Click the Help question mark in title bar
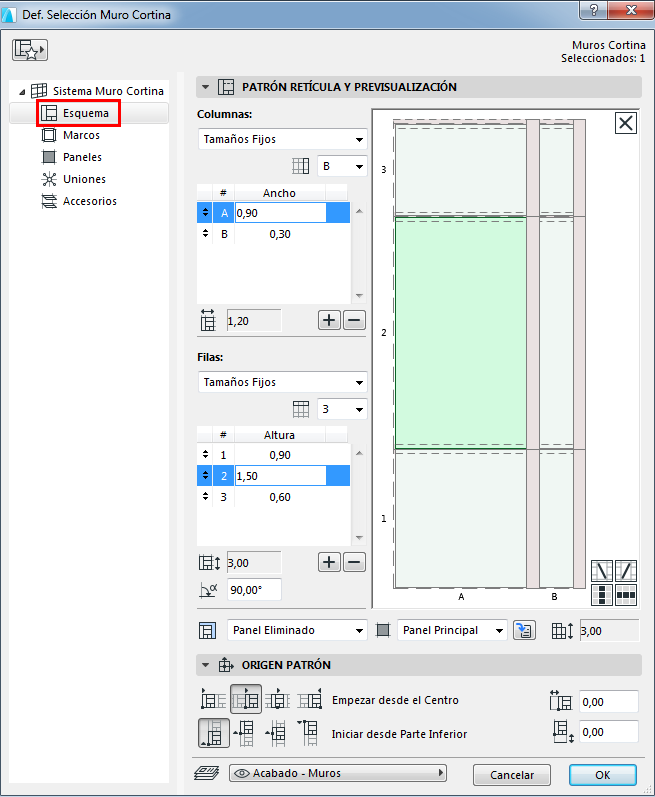The height and width of the screenshot is (797, 655). pyautogui.click(x=594, y=10)
